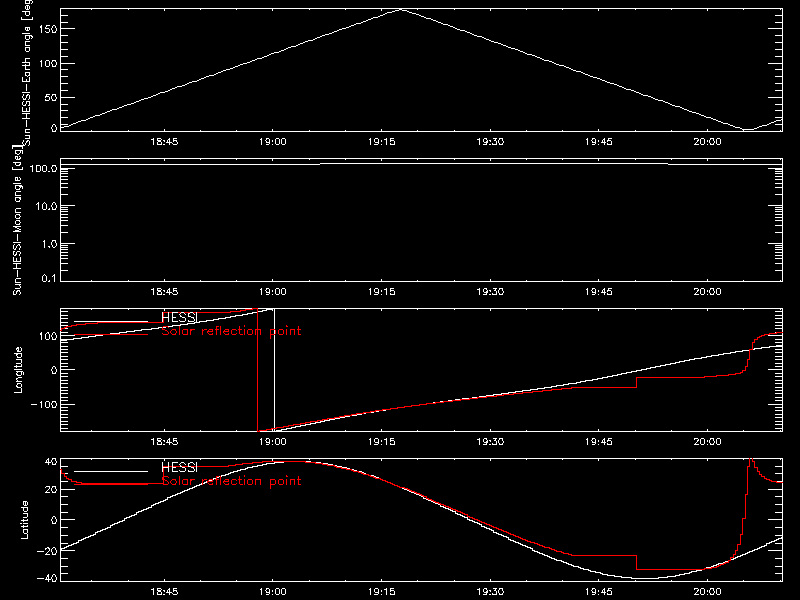Click 19:45 label under Latitude plot
This screenshot has height=600, width=800.
(x=598, y=591)
